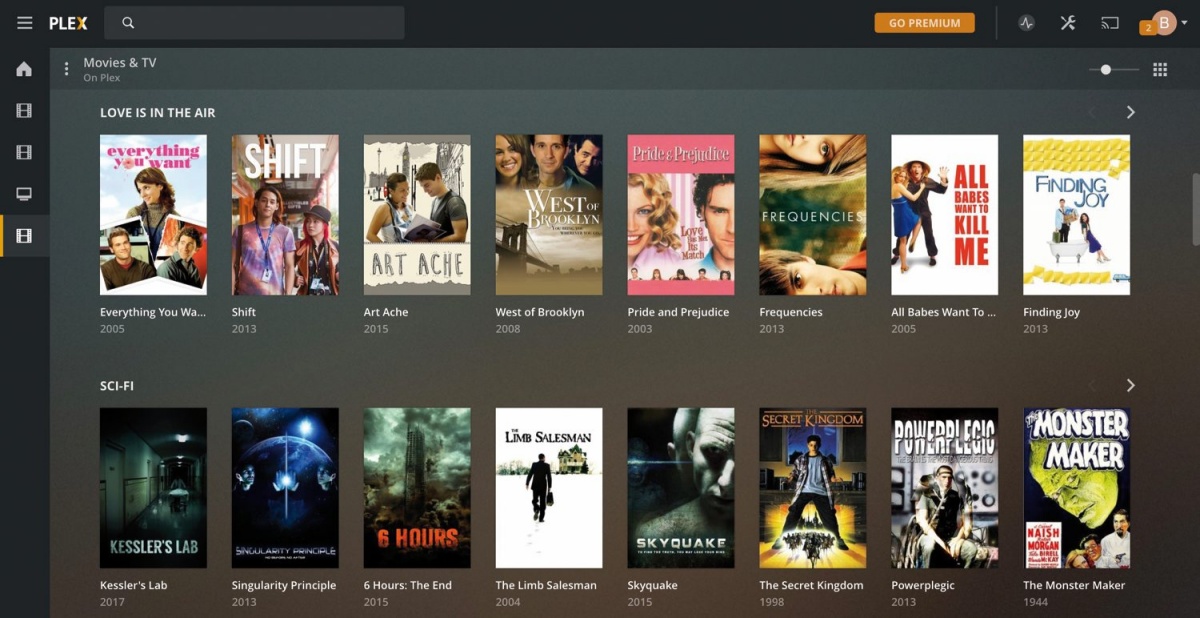Show next Love Is In The Air titles

coord(1130,112)
